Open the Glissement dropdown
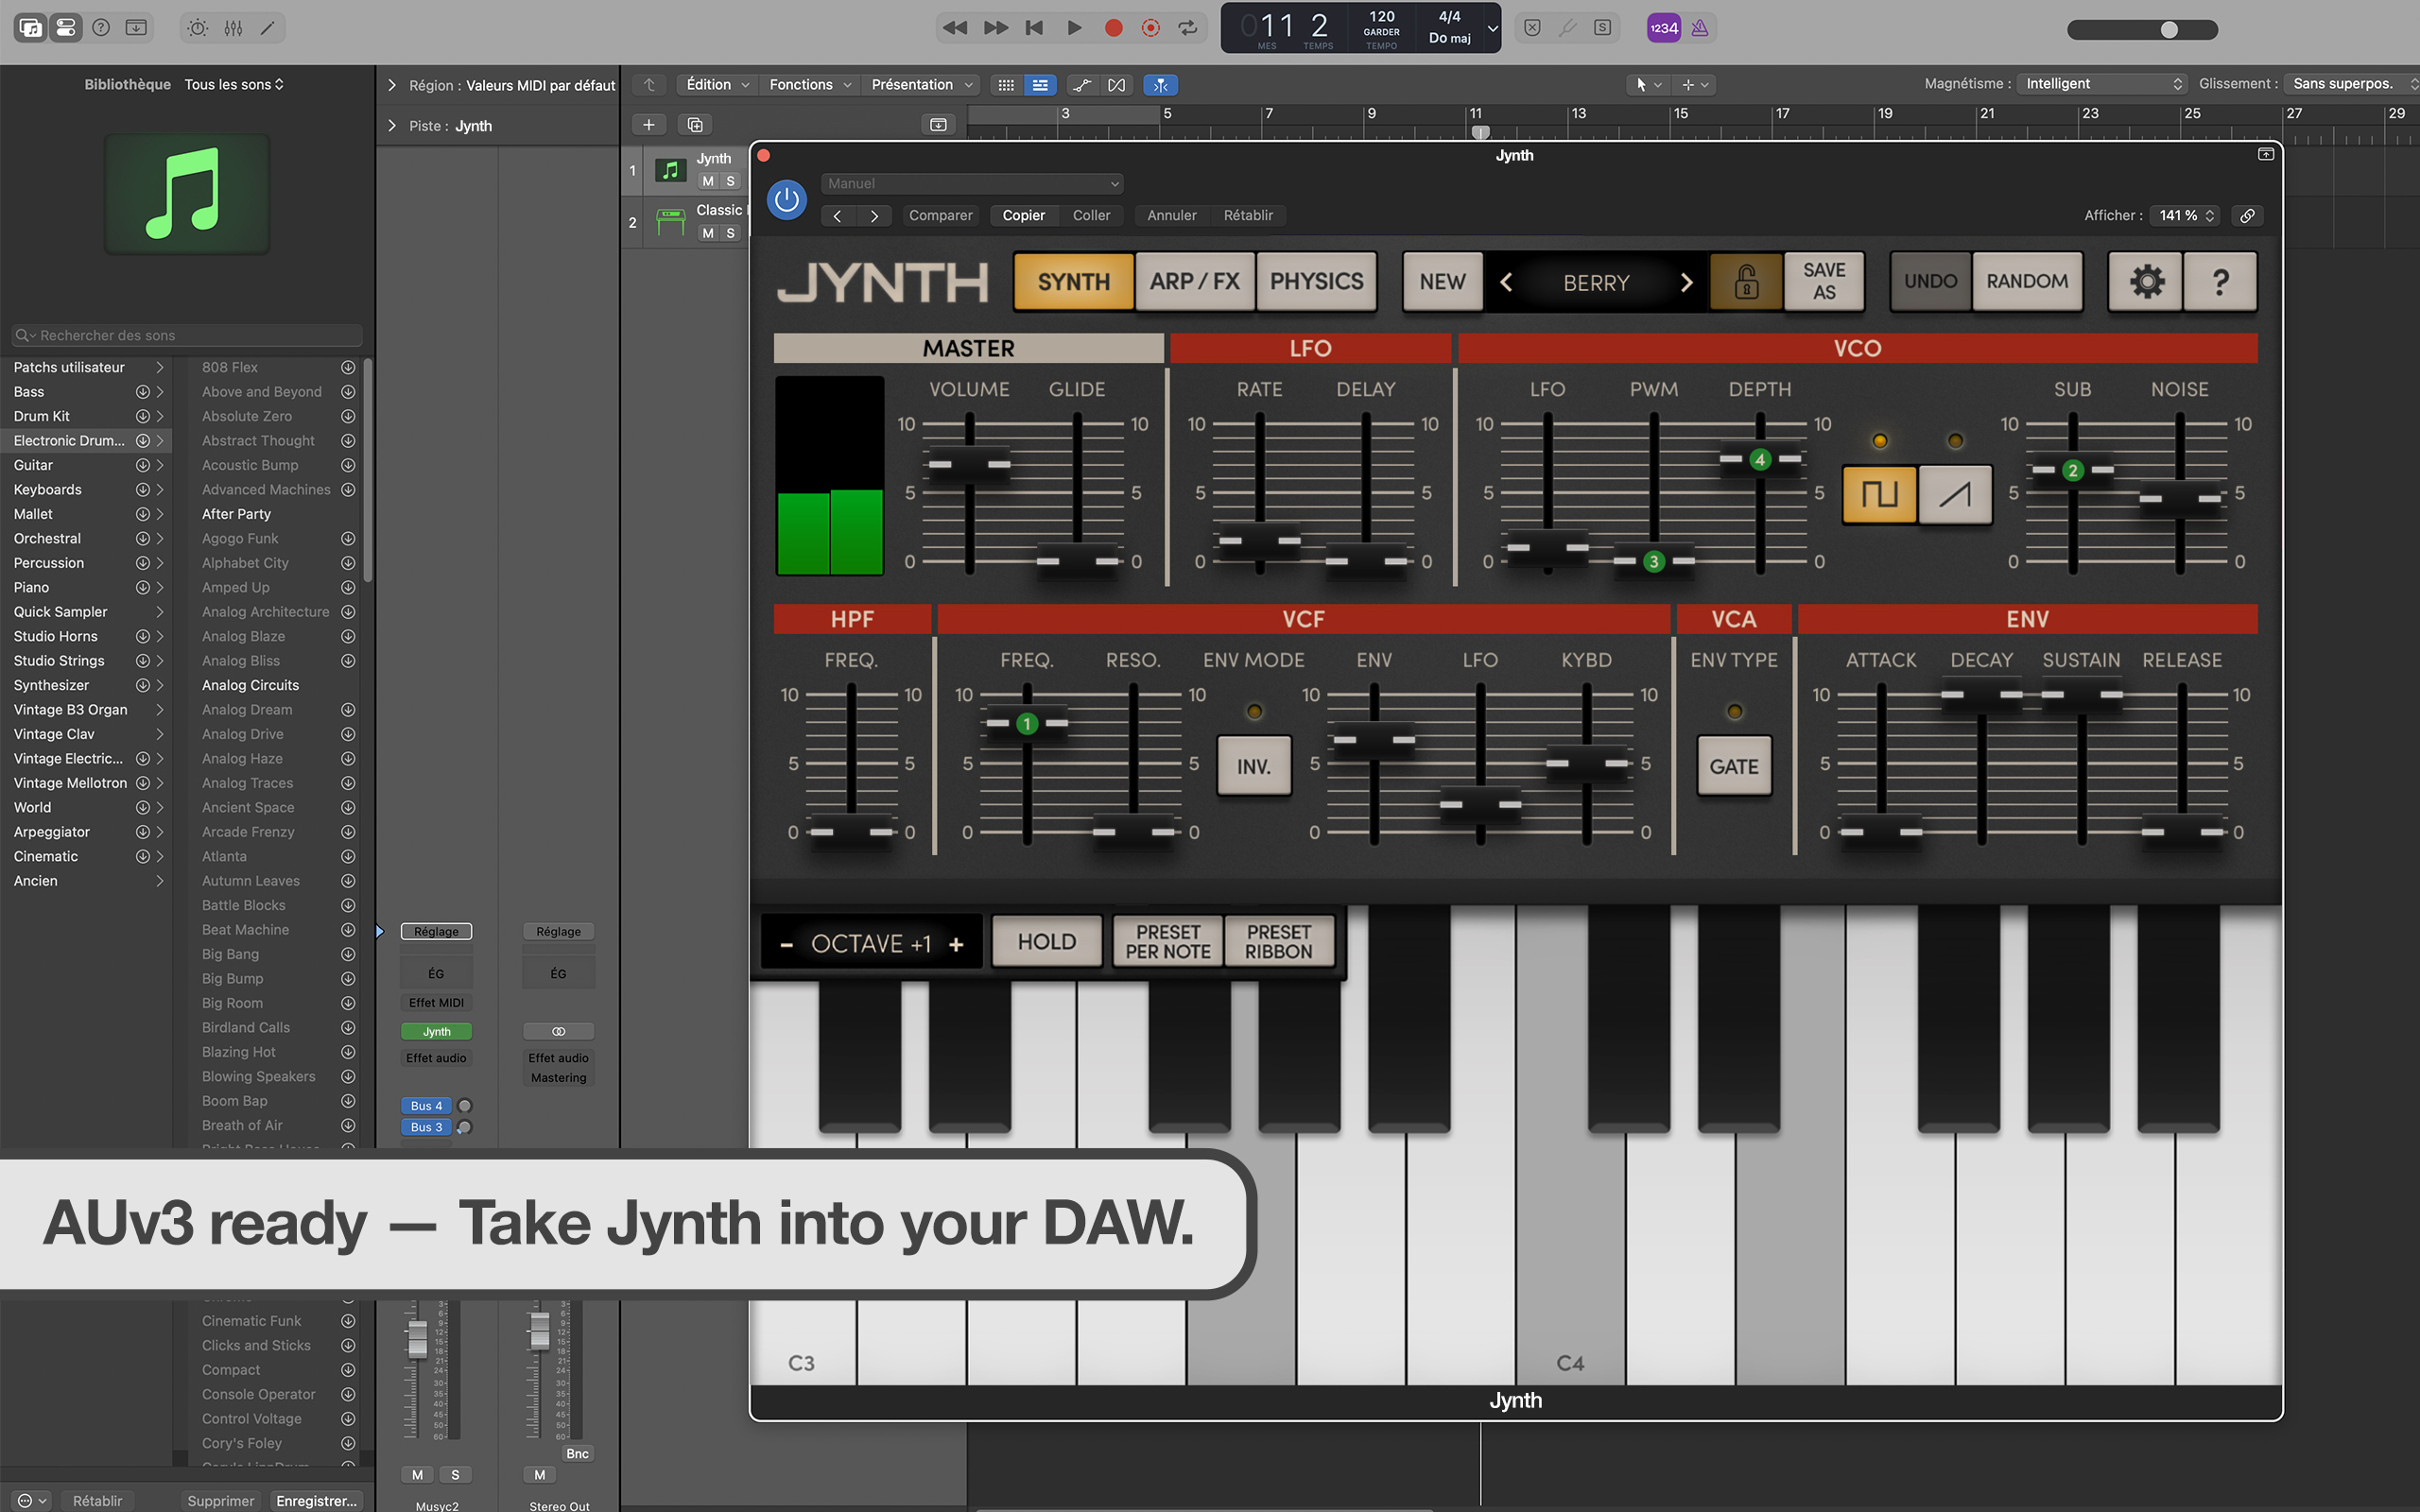Viewport: 2420px width, 1512px height. coord(2352,84)
